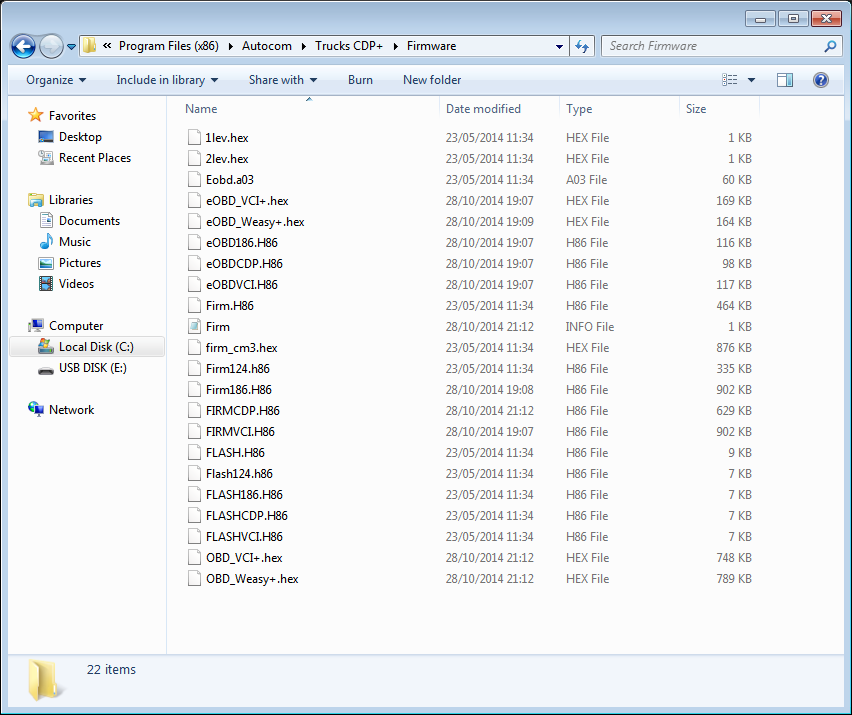852x715 pixels.
Task: Click the Refresh button beside address bar
Action: point(582,46)
